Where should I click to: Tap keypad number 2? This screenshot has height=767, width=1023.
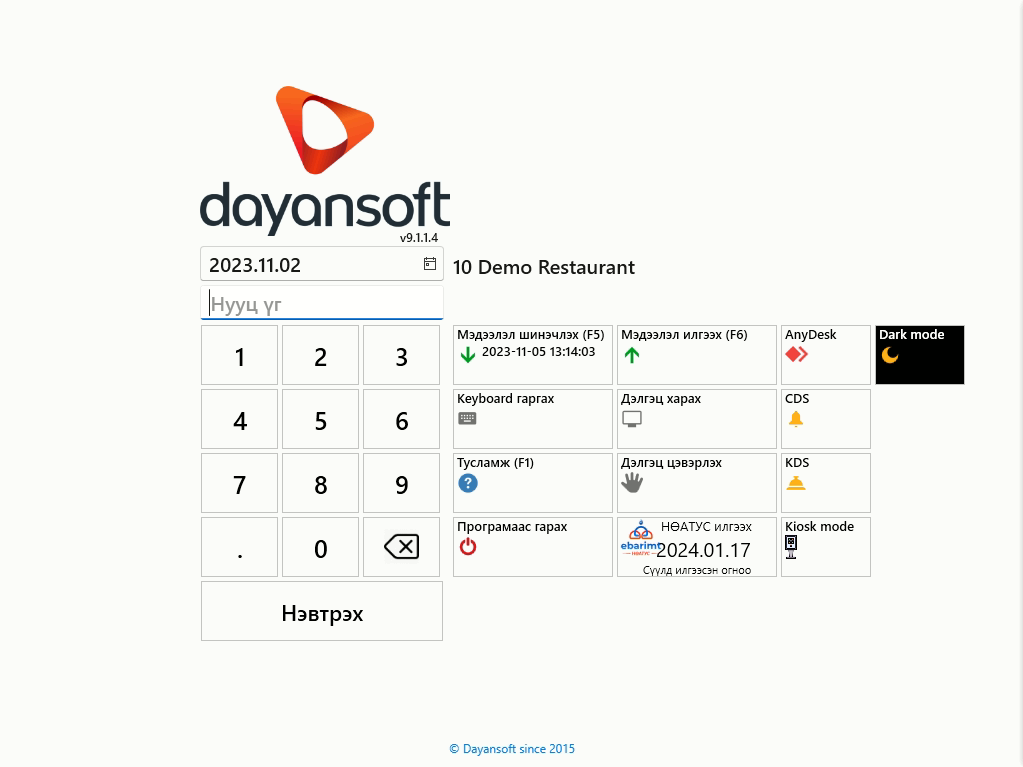320,355
